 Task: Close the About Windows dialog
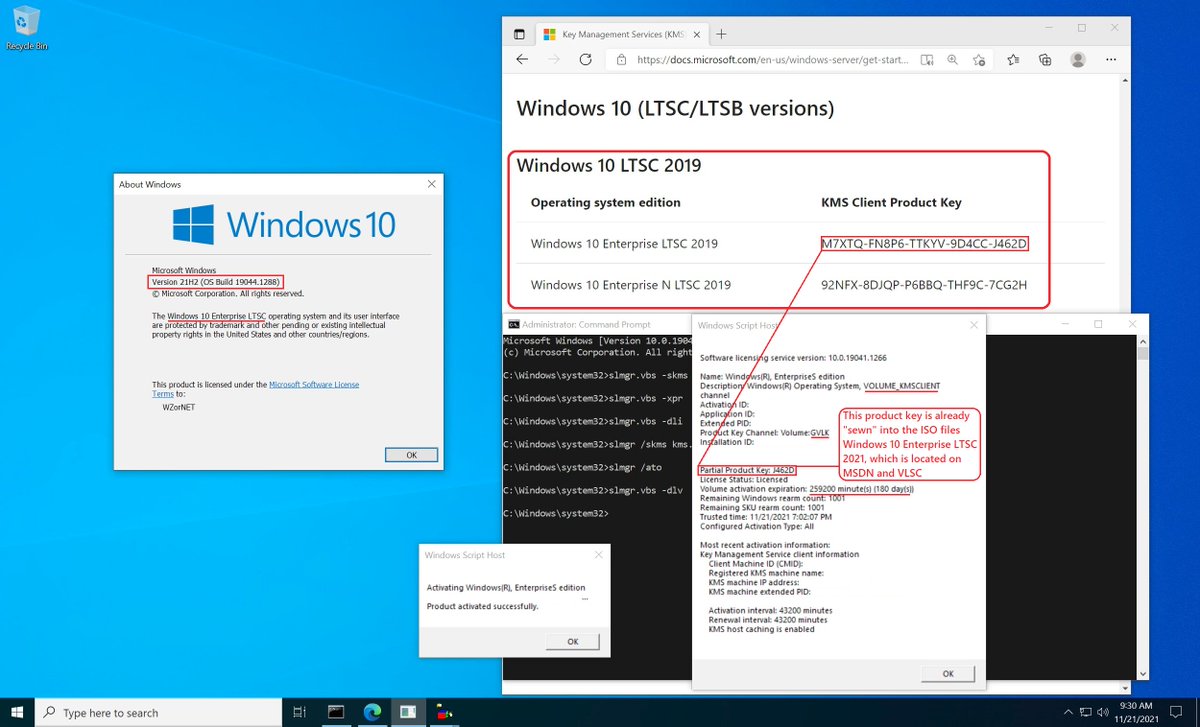click(431, 184)
